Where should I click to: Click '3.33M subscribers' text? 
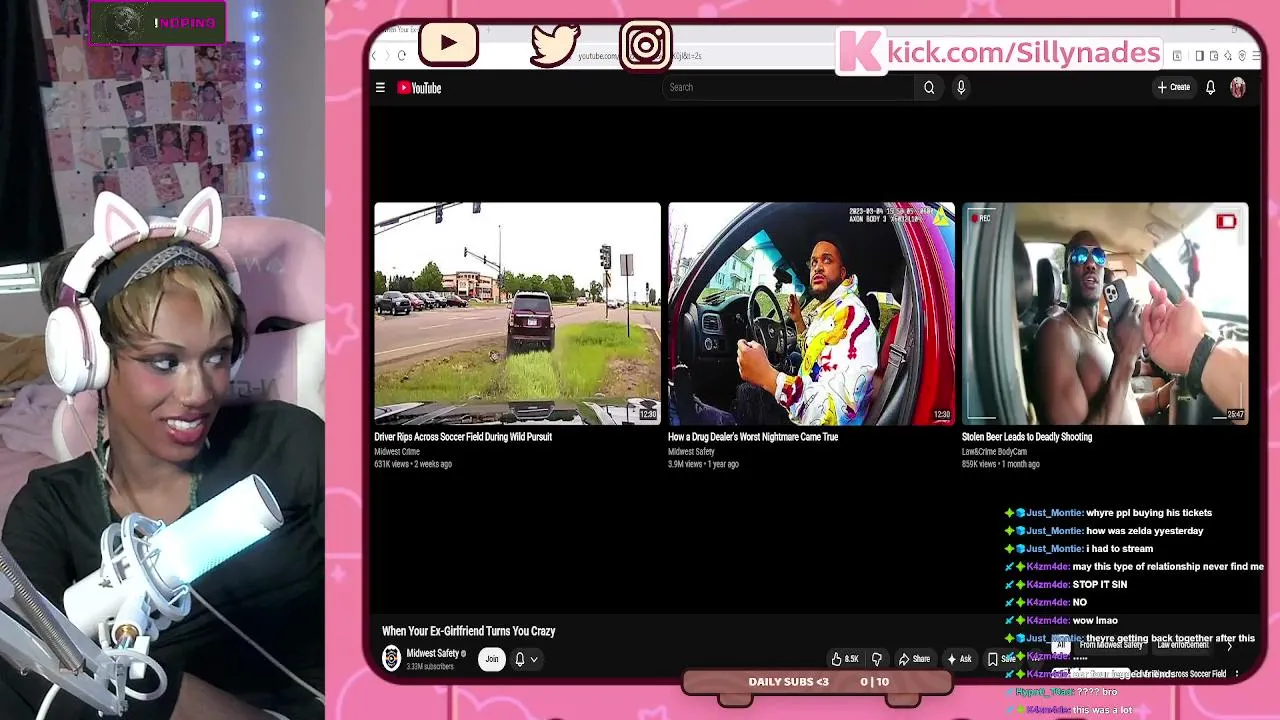[432, 666]
